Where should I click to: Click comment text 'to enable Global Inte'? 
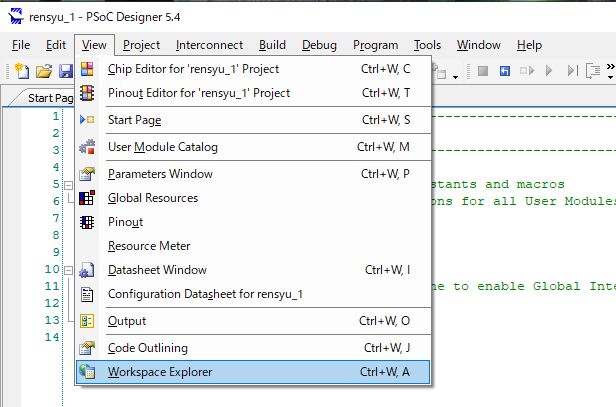tap(534, 286)
